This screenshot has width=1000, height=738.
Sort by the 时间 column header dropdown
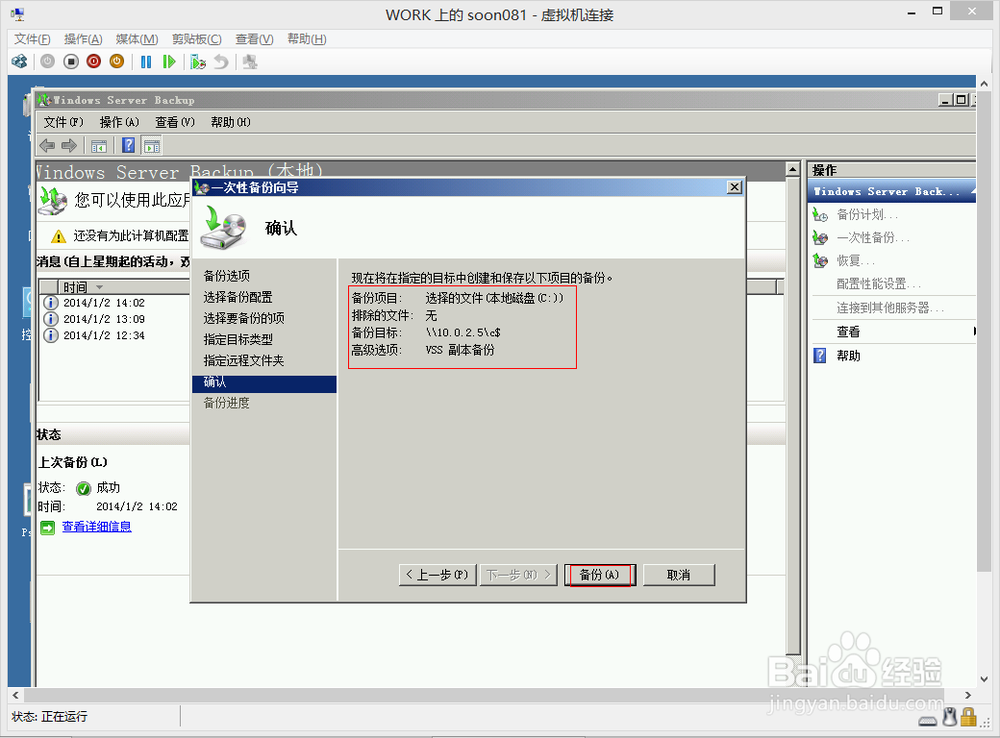[99, 287]
